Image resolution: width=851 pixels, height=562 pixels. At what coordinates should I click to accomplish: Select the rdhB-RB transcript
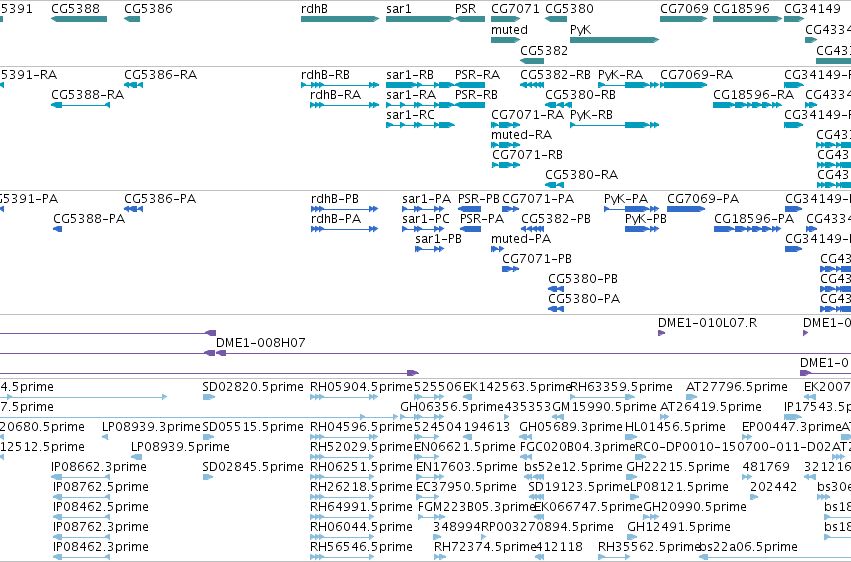pos(340,85)
